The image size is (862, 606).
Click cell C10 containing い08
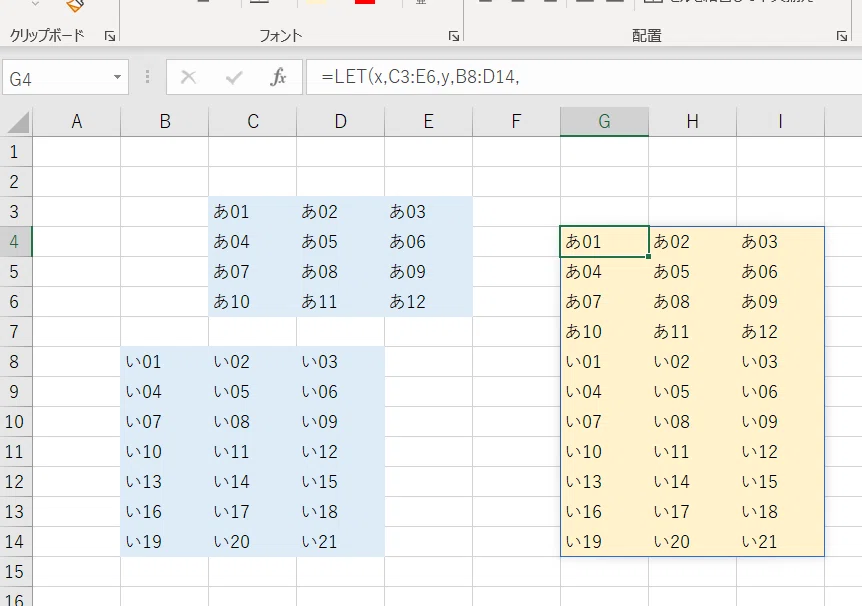pos(253,422)
